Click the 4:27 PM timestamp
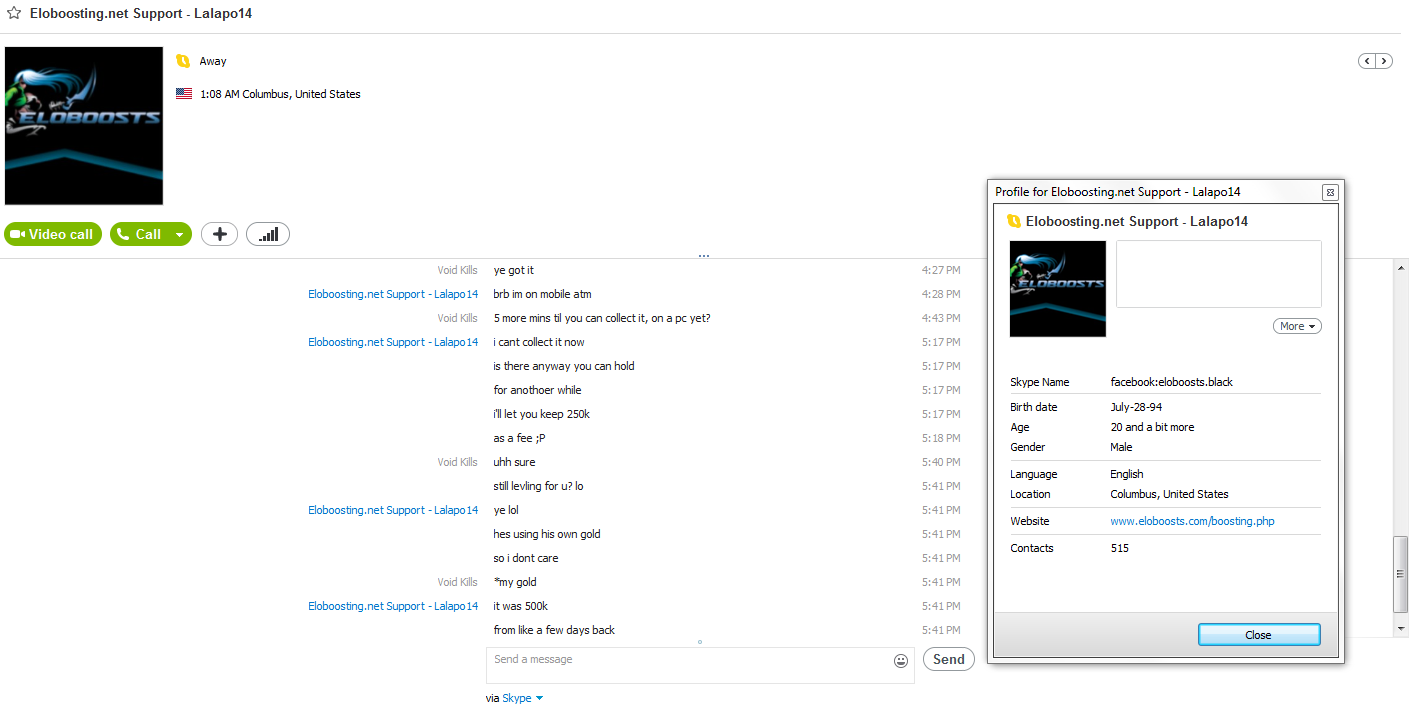This screenshot has height=707, width=1409. (941, 270)
